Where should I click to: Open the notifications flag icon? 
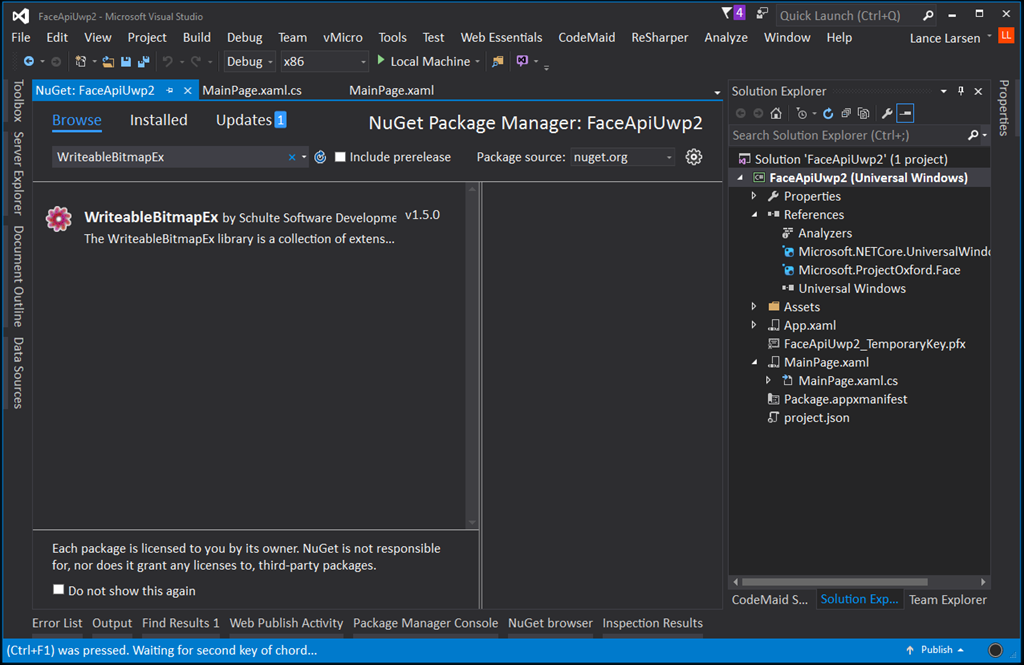(726, 13)
